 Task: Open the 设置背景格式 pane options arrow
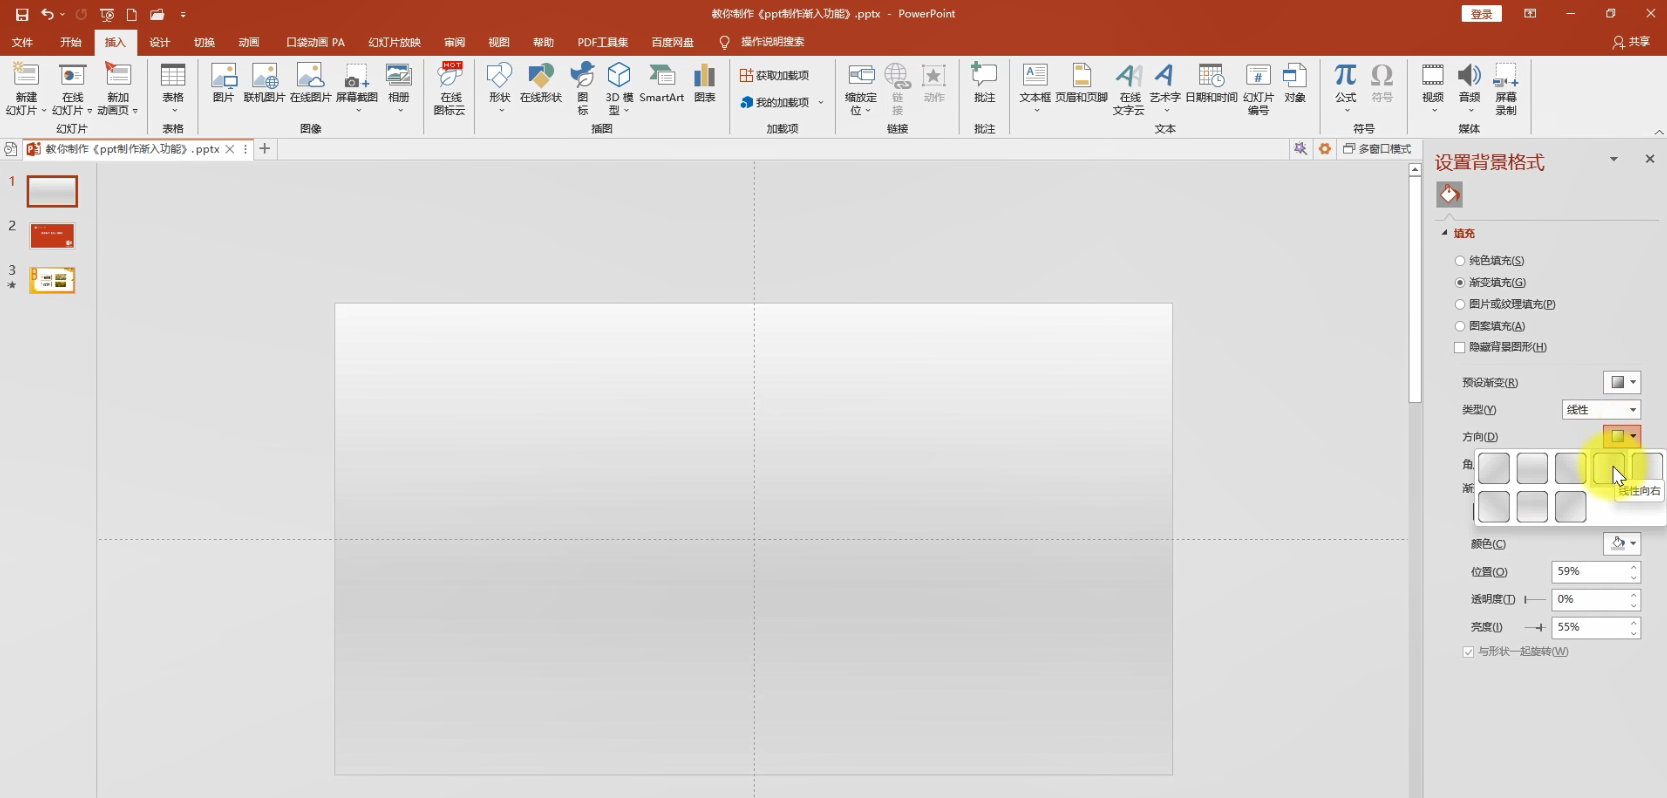[x=1613, y=159]
